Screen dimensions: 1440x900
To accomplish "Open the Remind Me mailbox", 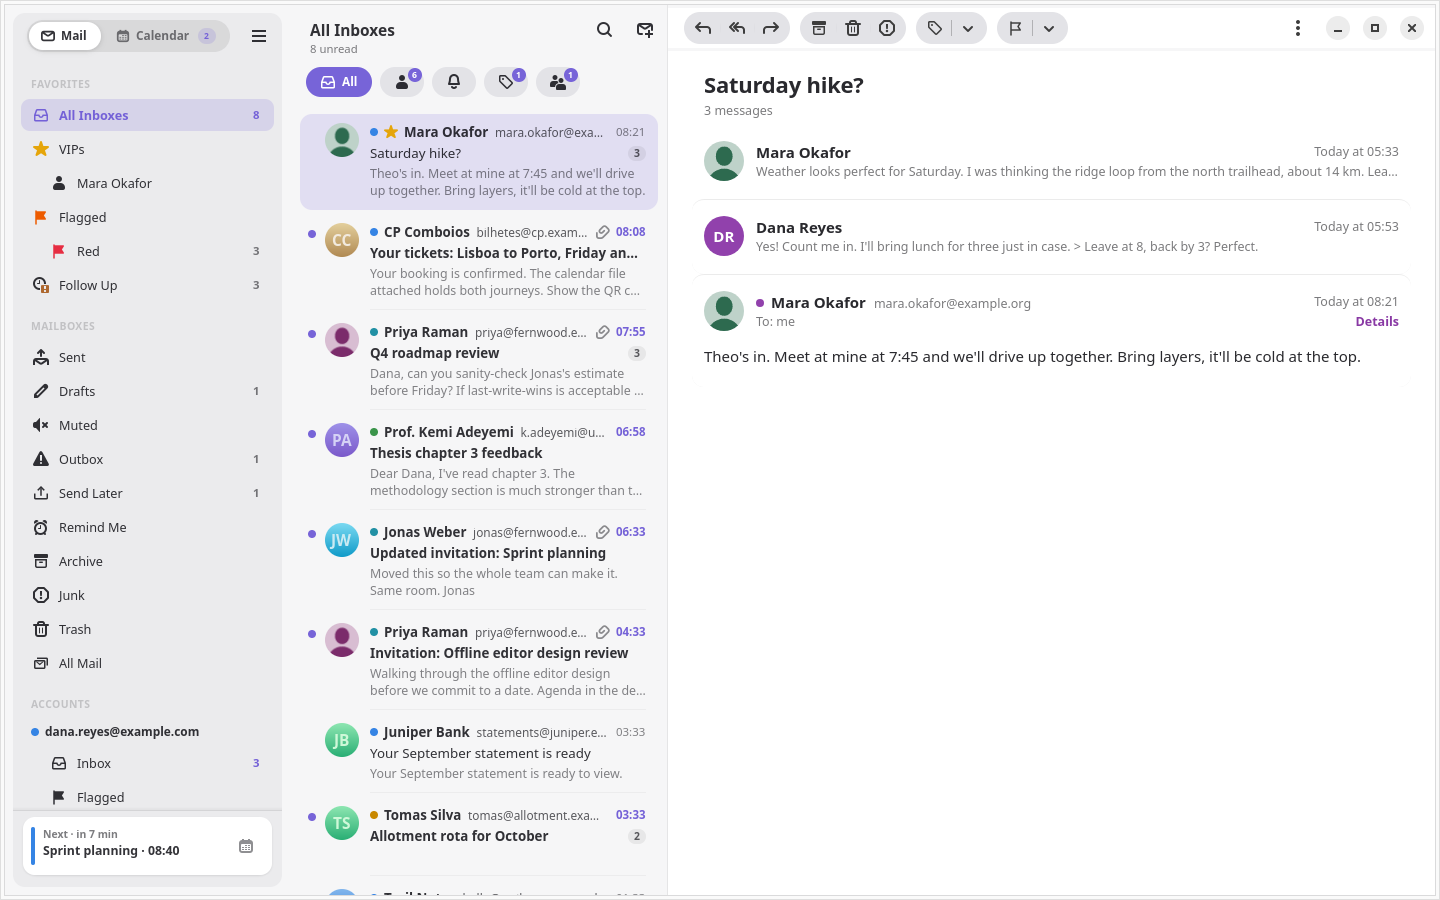I will (148, 527).
